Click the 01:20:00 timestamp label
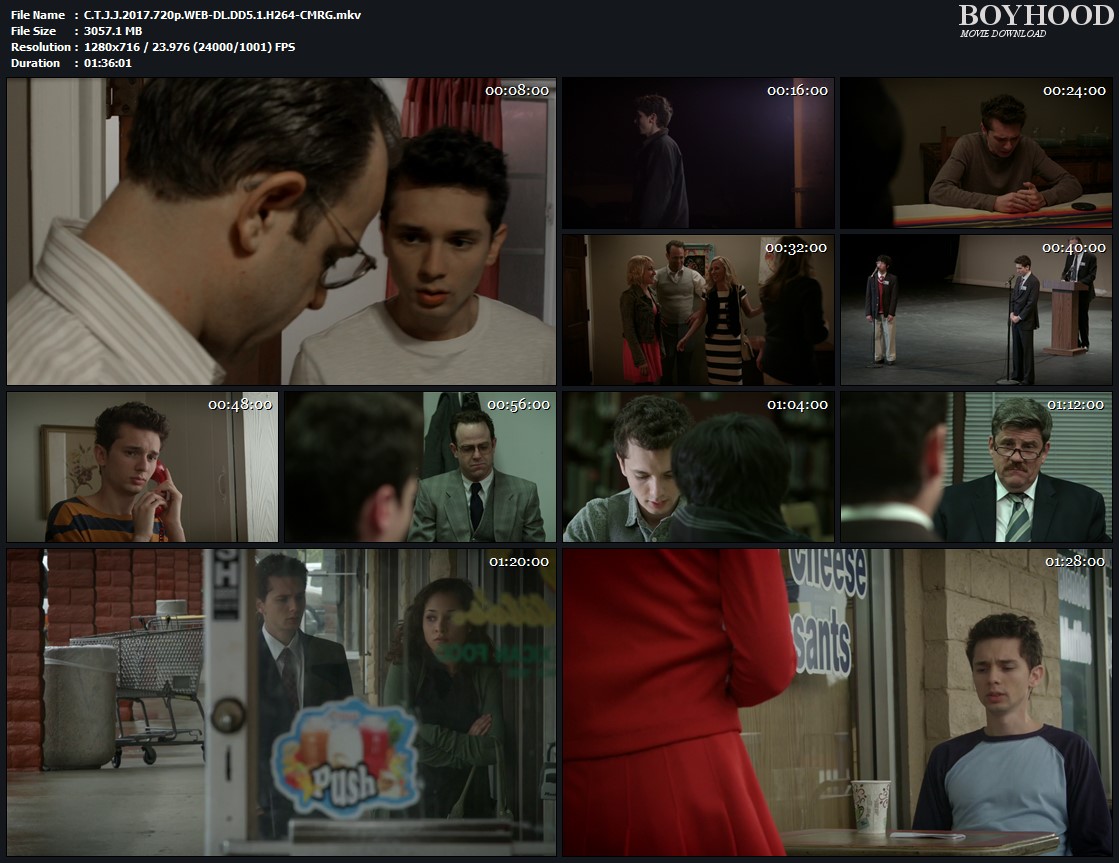1119x863 pixels. point(518,562)
